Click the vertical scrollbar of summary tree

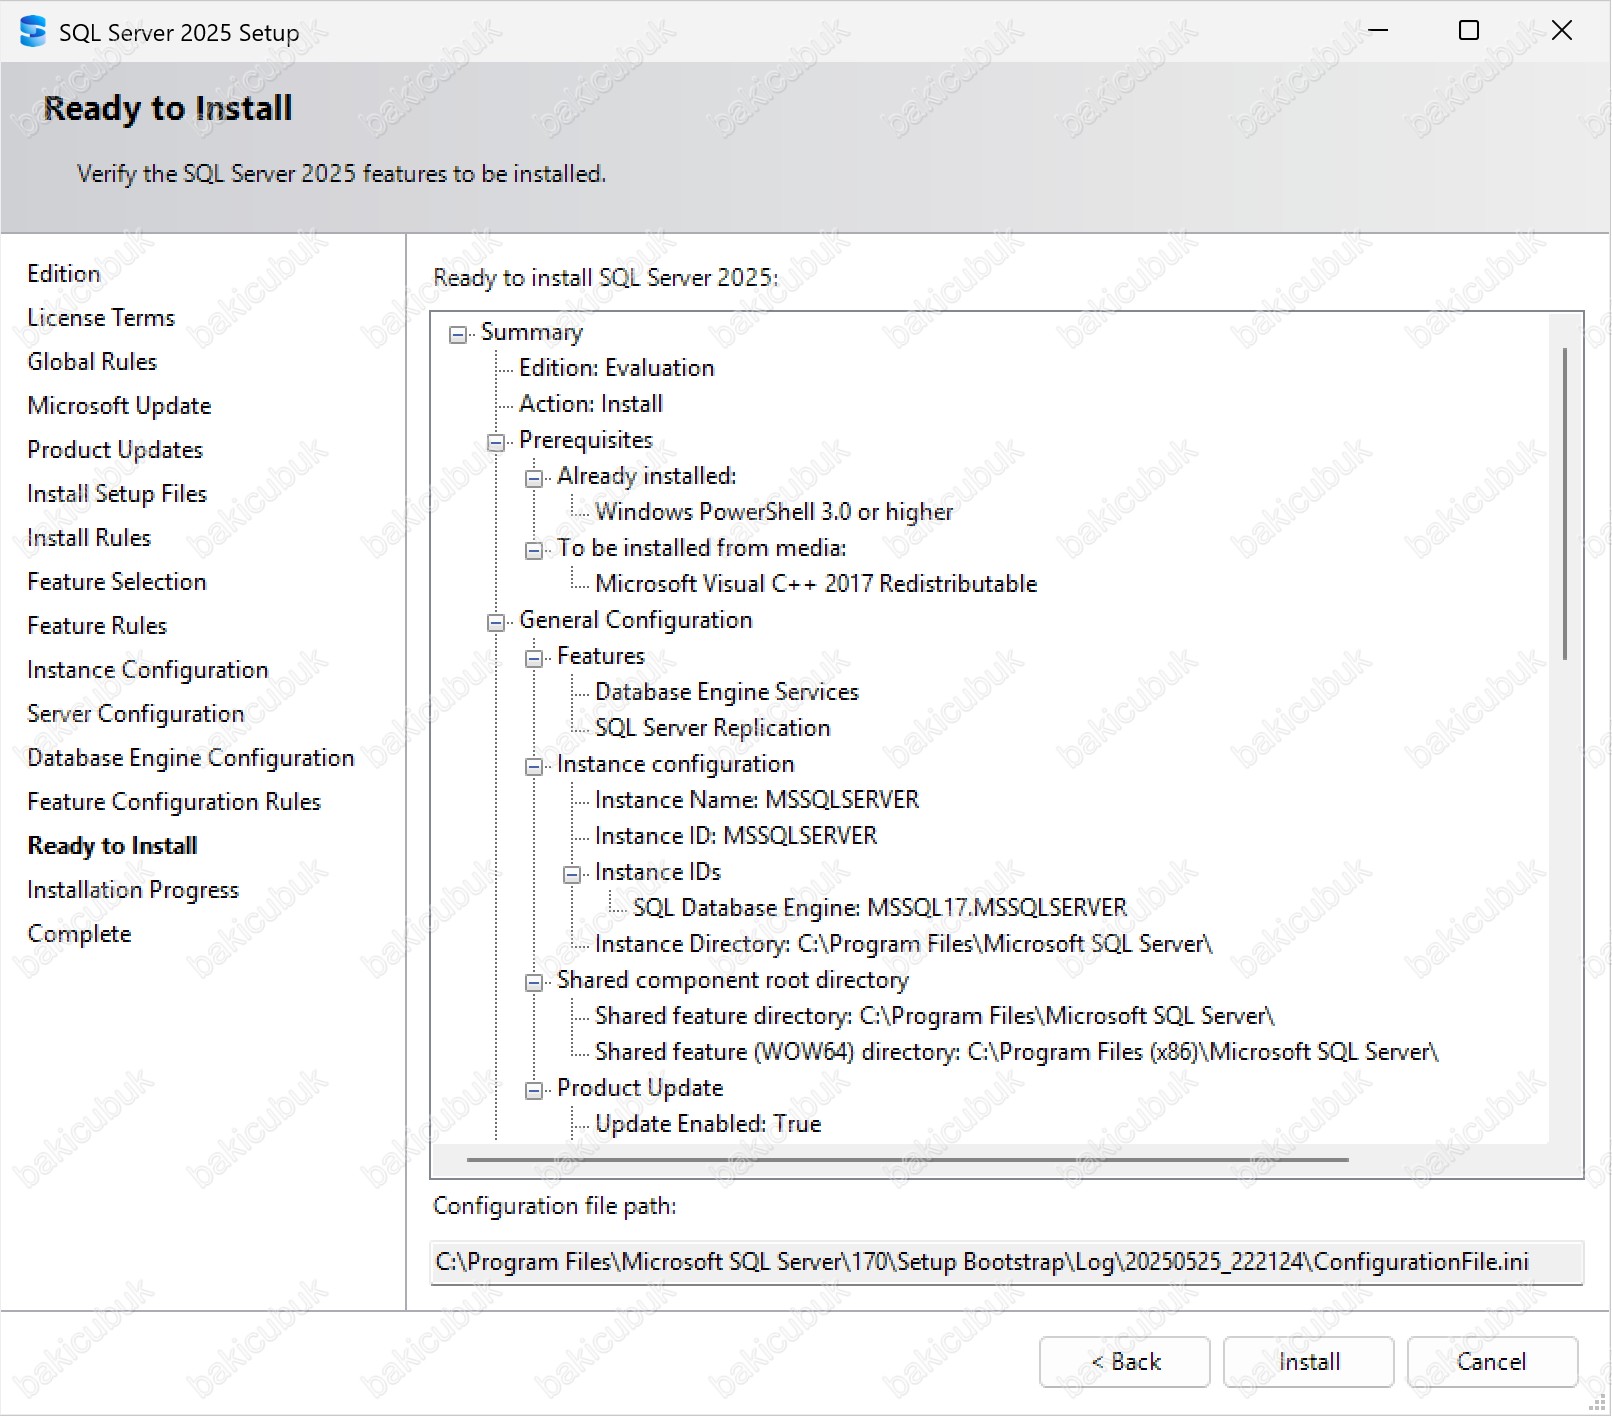(1564, 504)
